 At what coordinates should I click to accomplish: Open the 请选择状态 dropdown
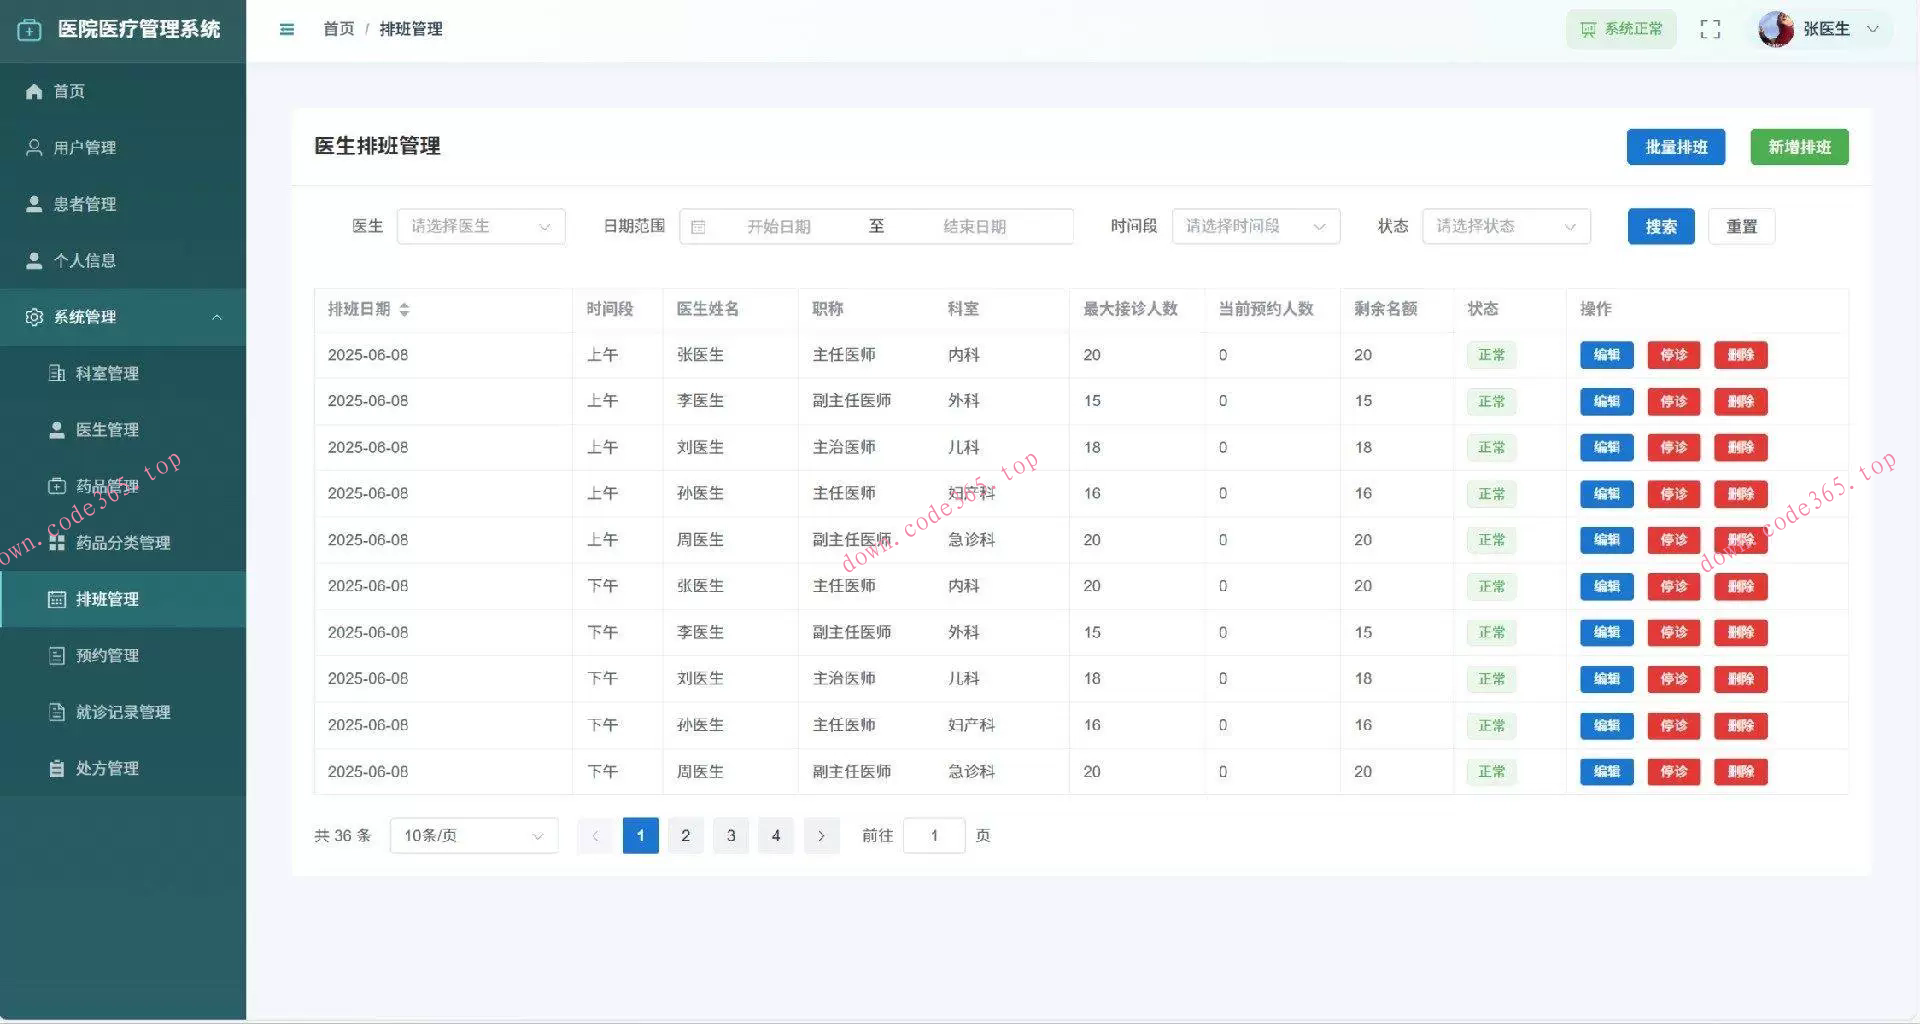[x=1505, y=226]
